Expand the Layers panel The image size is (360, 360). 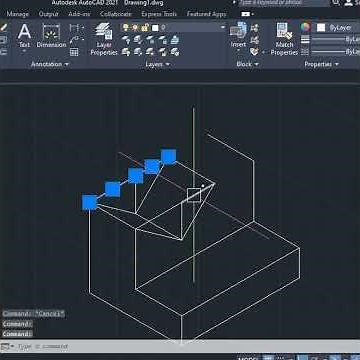[x=157, y=64]
